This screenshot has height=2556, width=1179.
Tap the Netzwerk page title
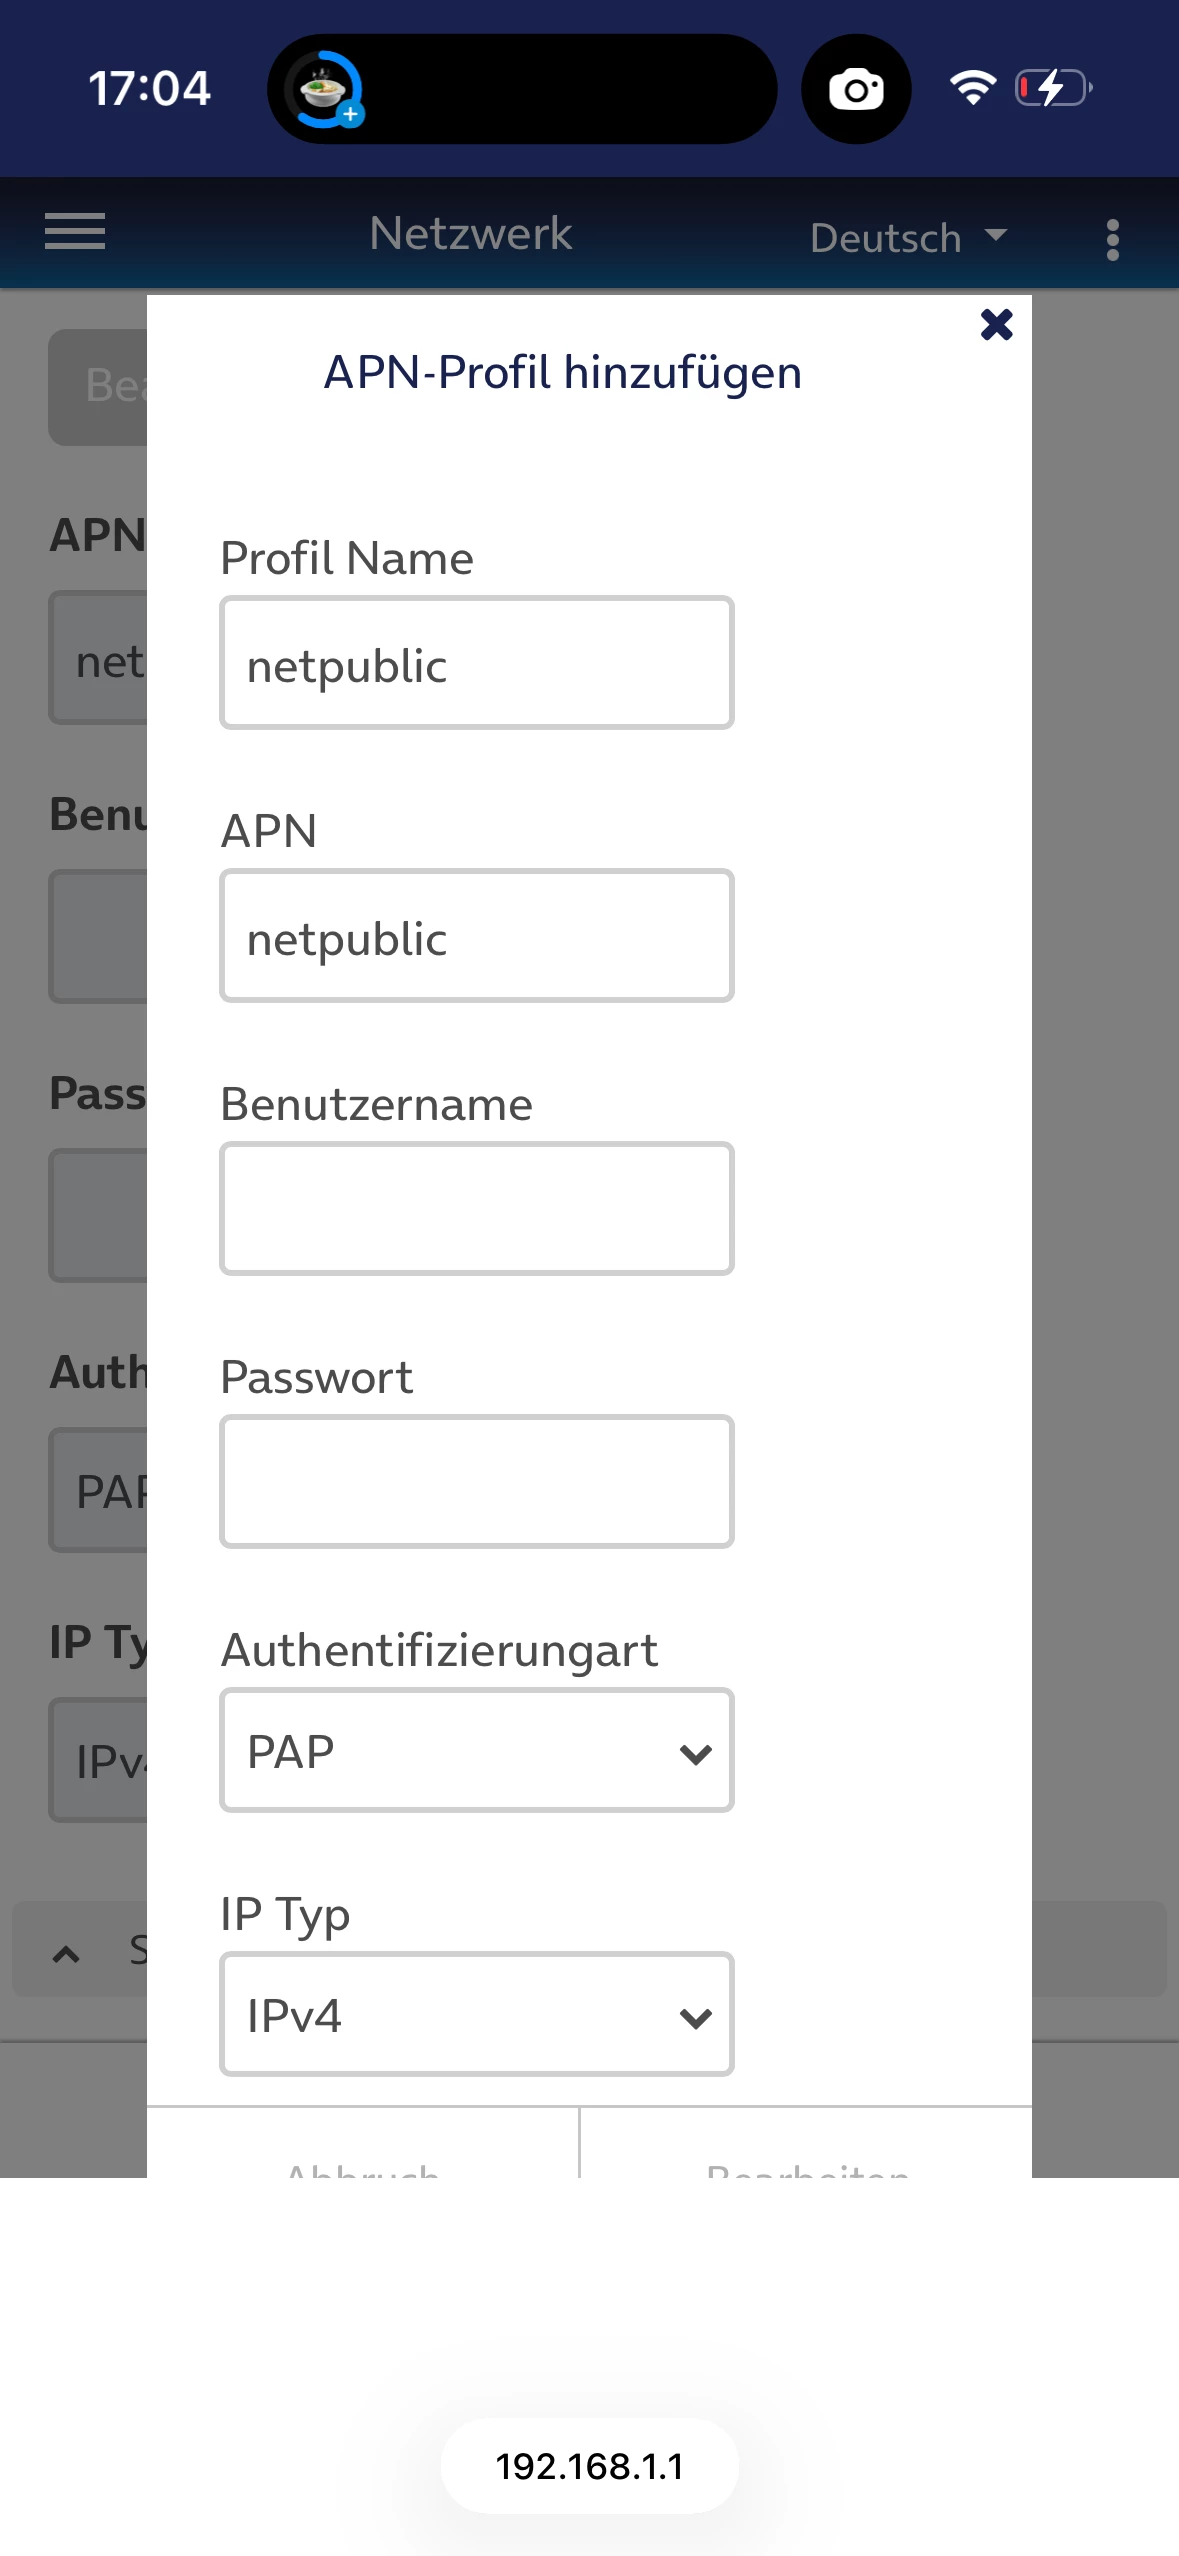pos(471,234)
